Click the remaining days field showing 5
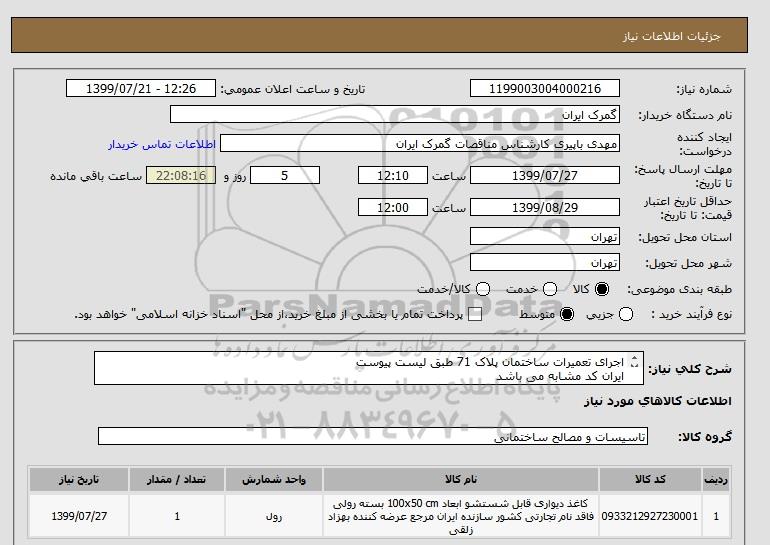 click(285, 175)
